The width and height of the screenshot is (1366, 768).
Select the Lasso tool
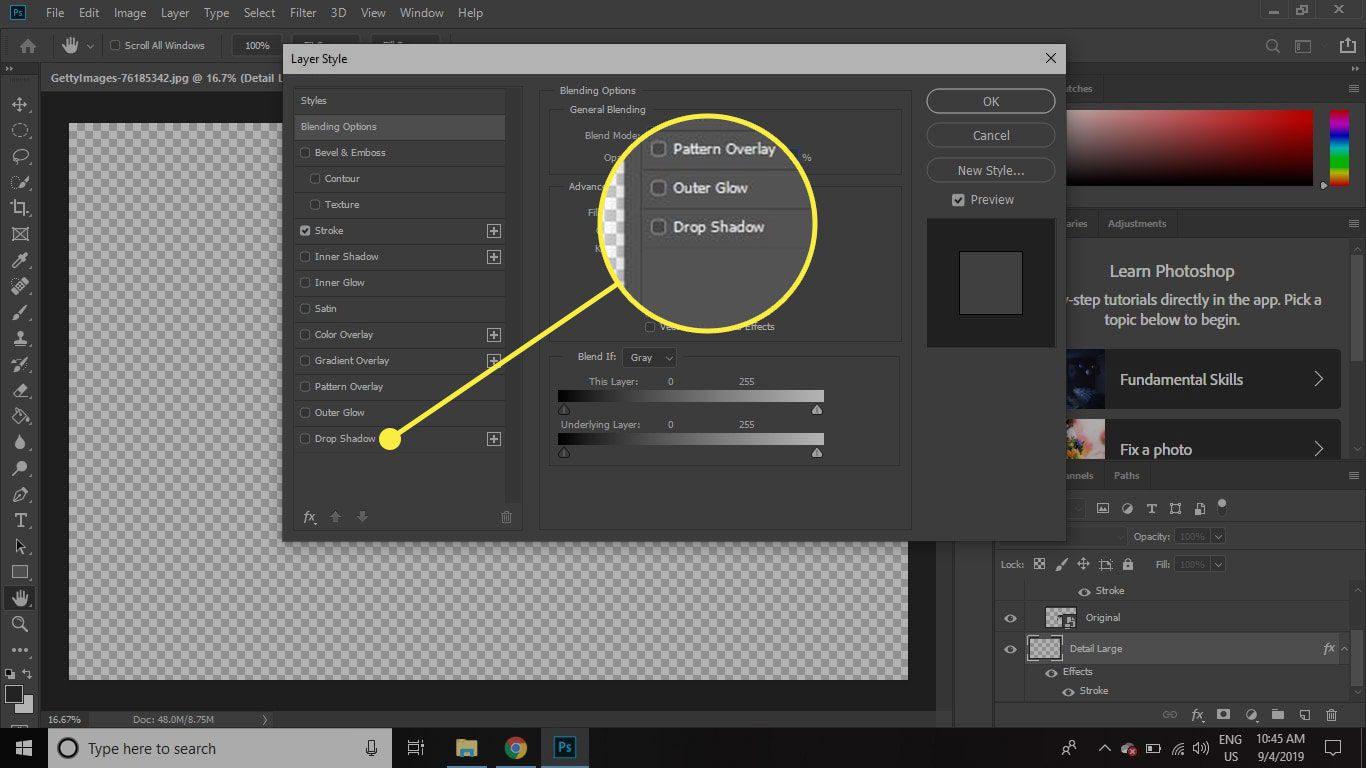coord(19,156)
